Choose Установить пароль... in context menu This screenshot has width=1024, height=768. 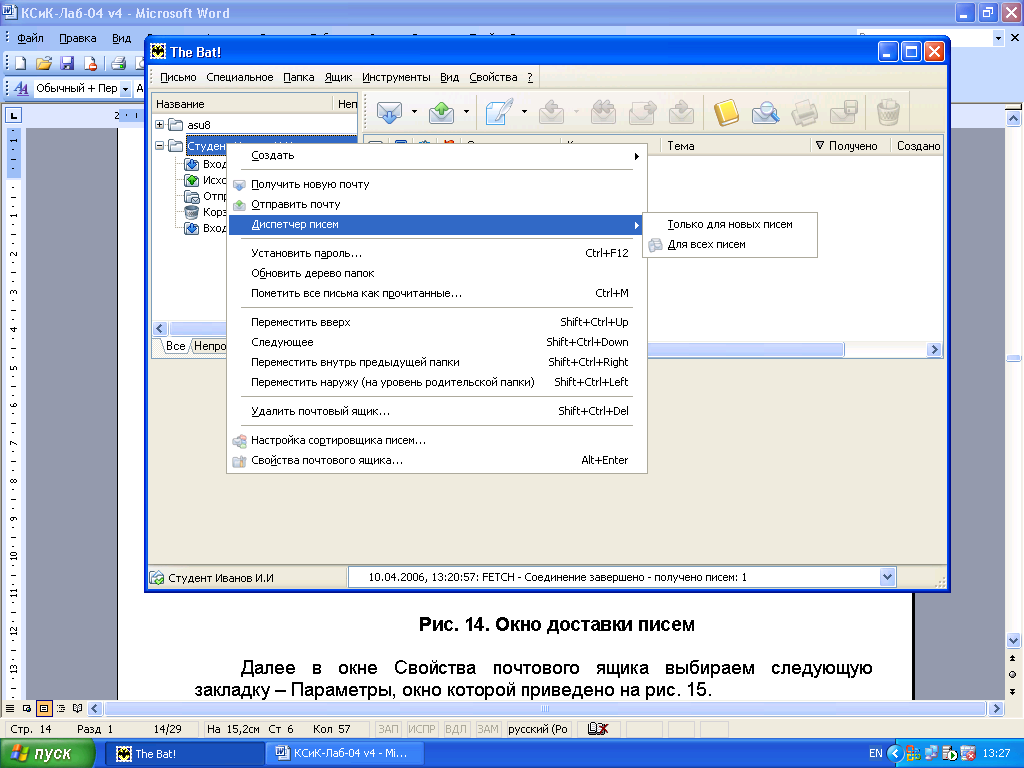point(437,253)
